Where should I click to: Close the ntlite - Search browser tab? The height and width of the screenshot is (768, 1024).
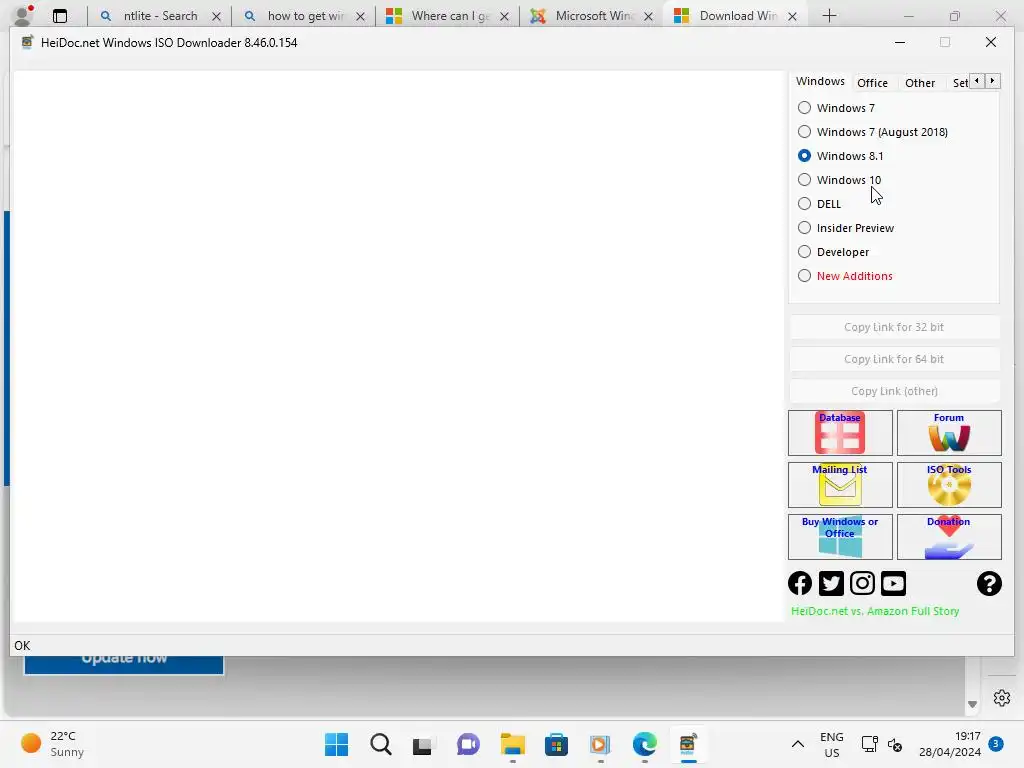click(x=216, y=16)
